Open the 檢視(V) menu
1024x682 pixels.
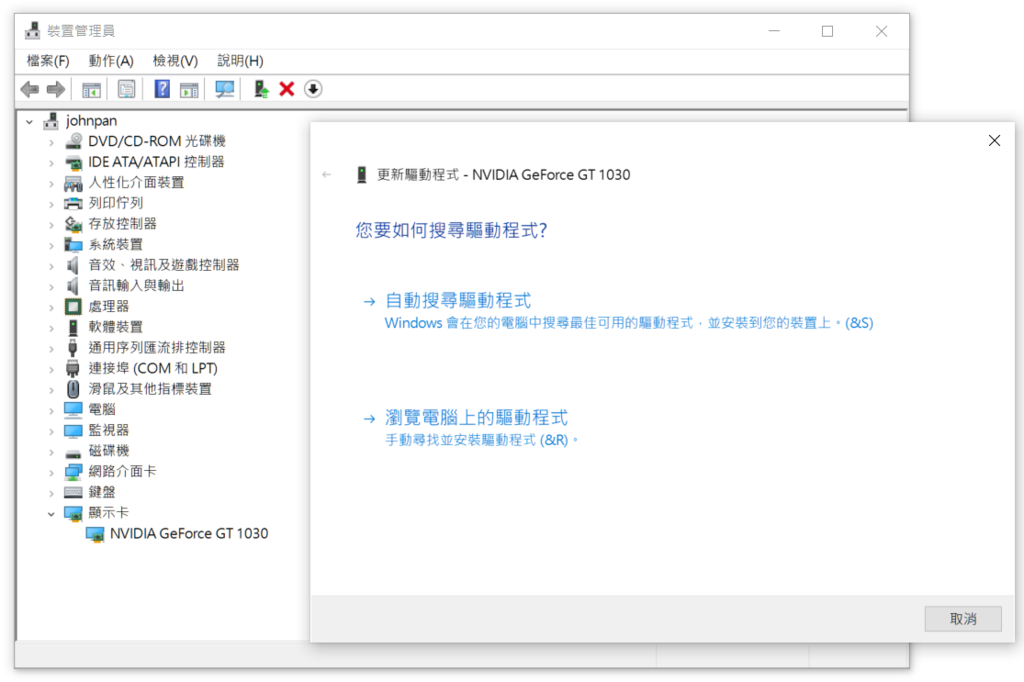(175, 61)
